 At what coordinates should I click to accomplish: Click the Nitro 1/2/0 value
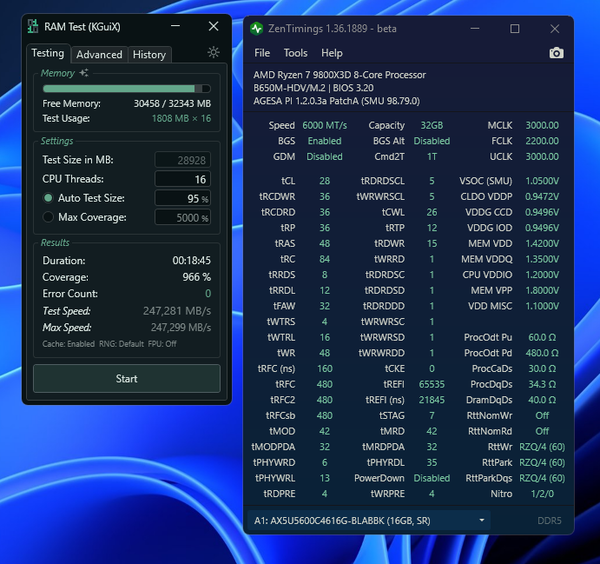coord(542,494)
